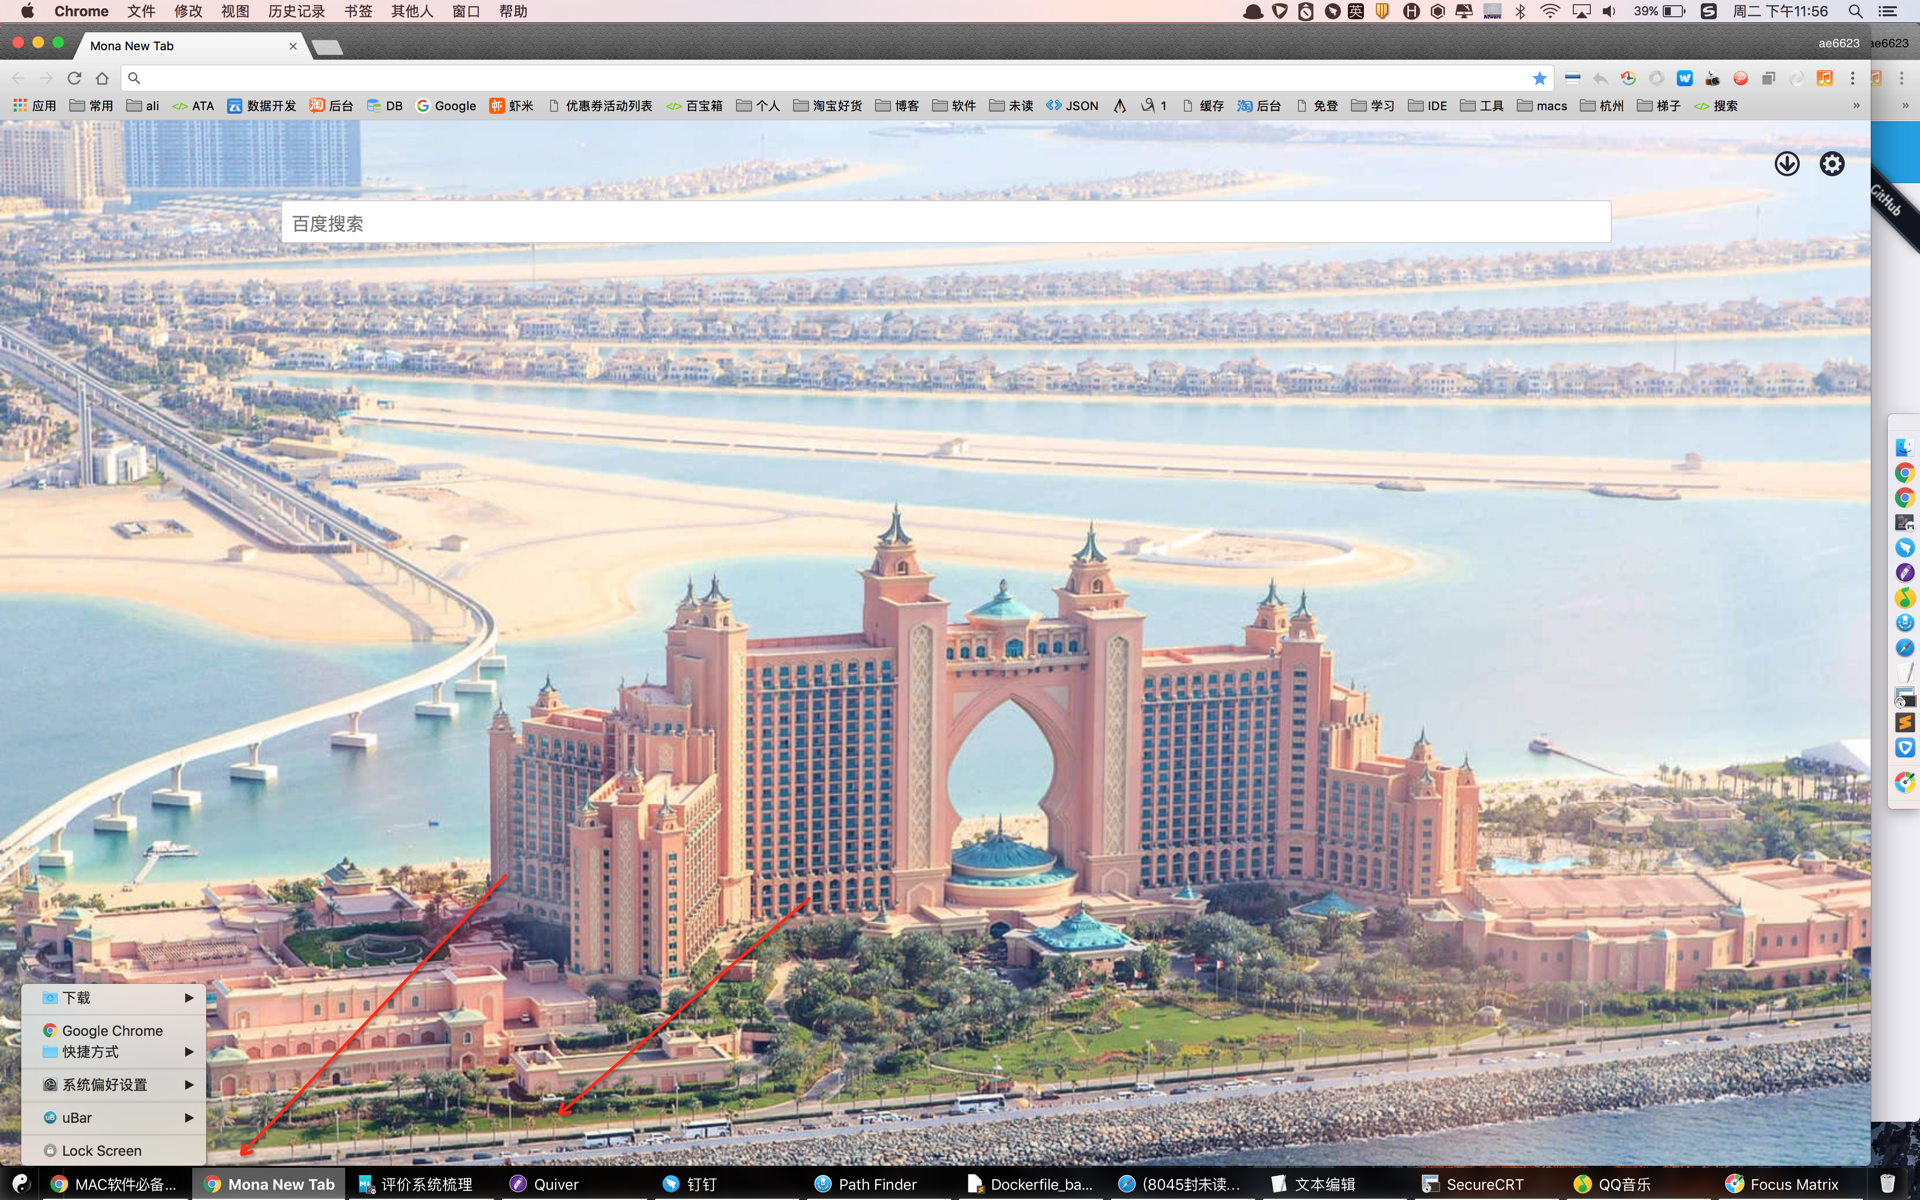
Task: Open the 虾米 bookmark
Action: point(511,106)
